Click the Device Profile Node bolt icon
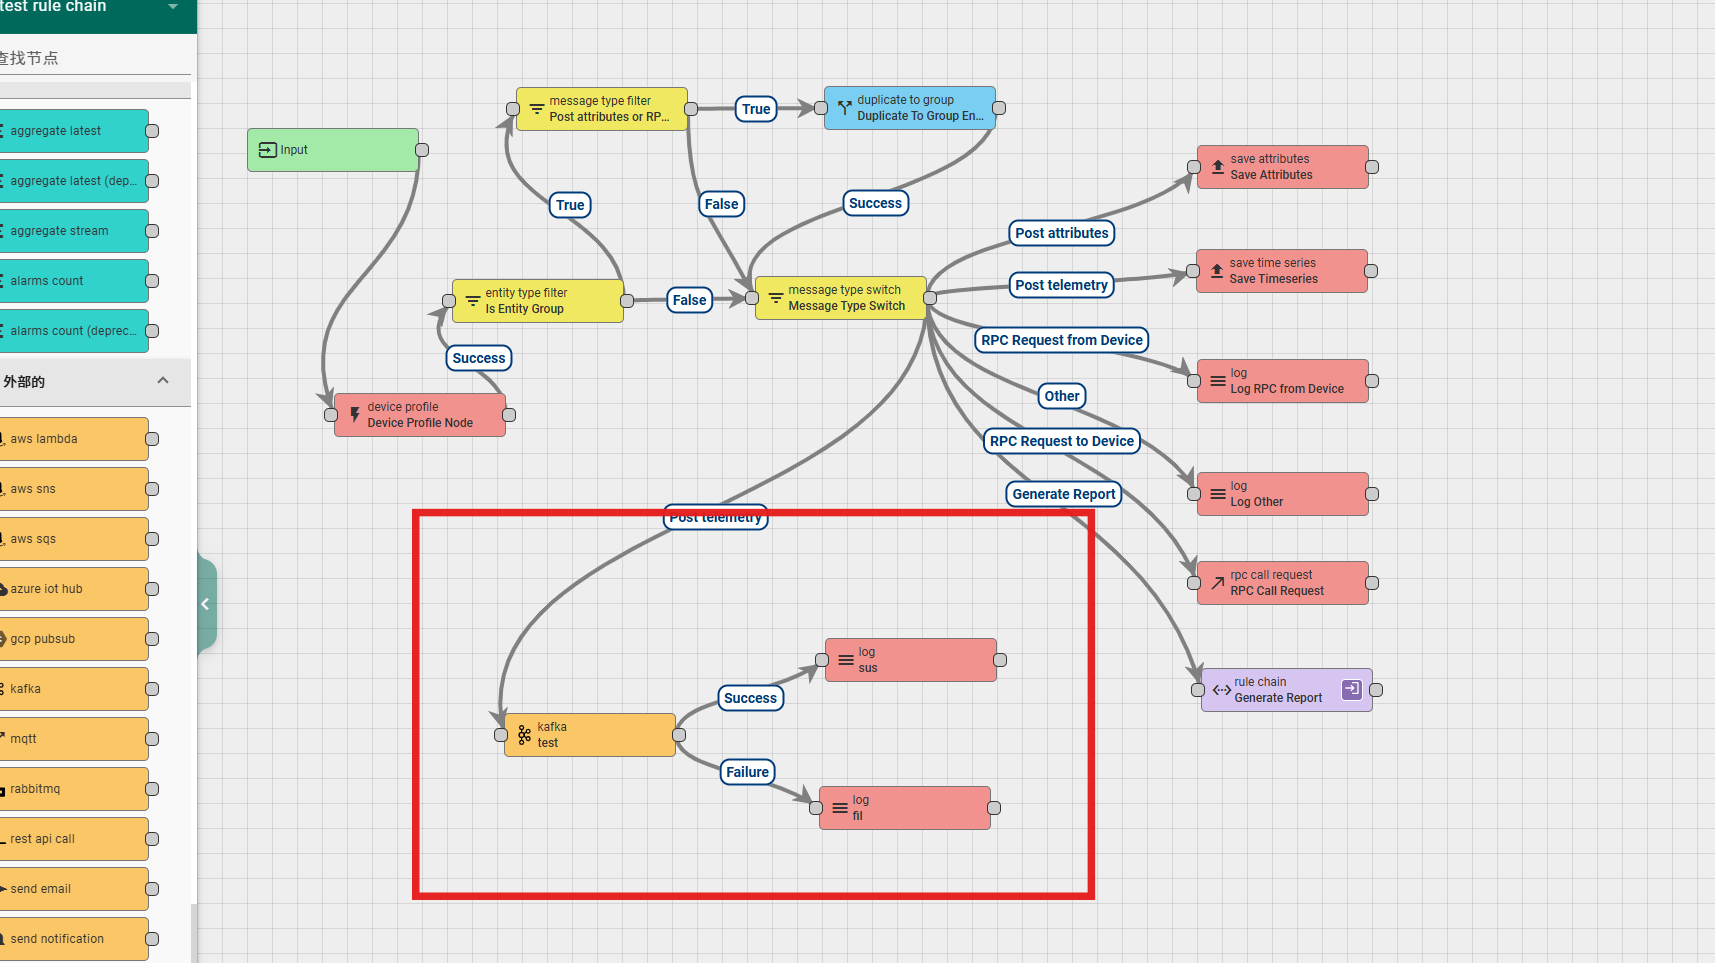The width and height of the screenshot is (1715, 963). [x=354, y=415]
